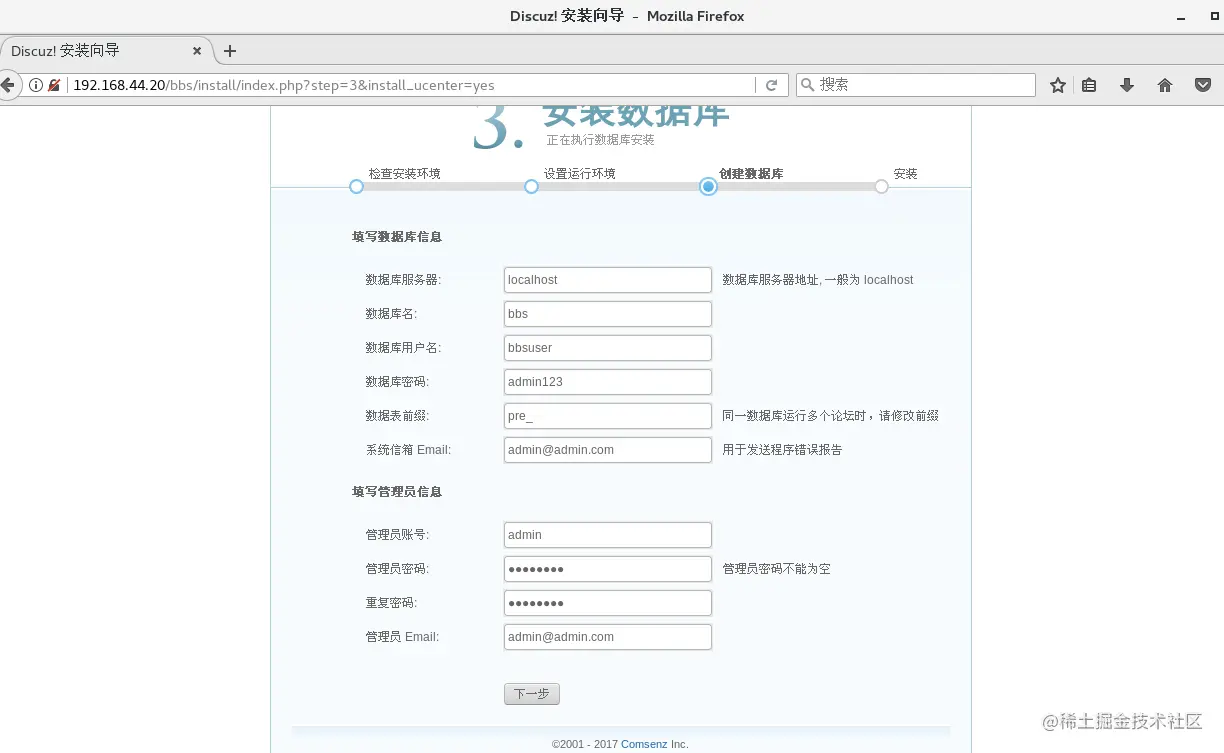
Task: Click the 管理员 Email: label
Action: point(402,637)
